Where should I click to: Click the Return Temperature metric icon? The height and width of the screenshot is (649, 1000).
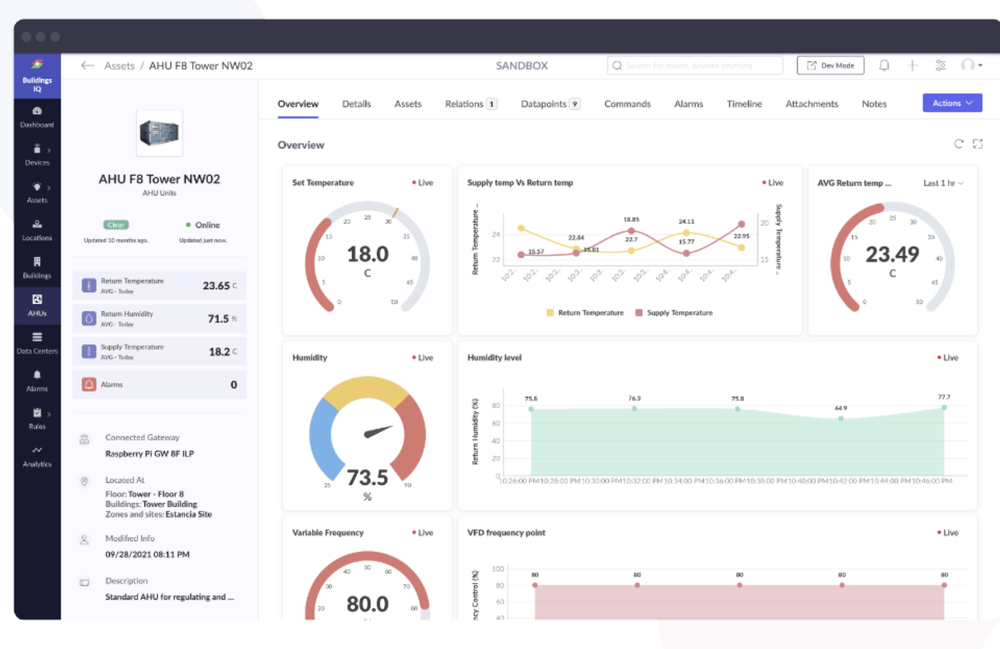click(89, 285)
